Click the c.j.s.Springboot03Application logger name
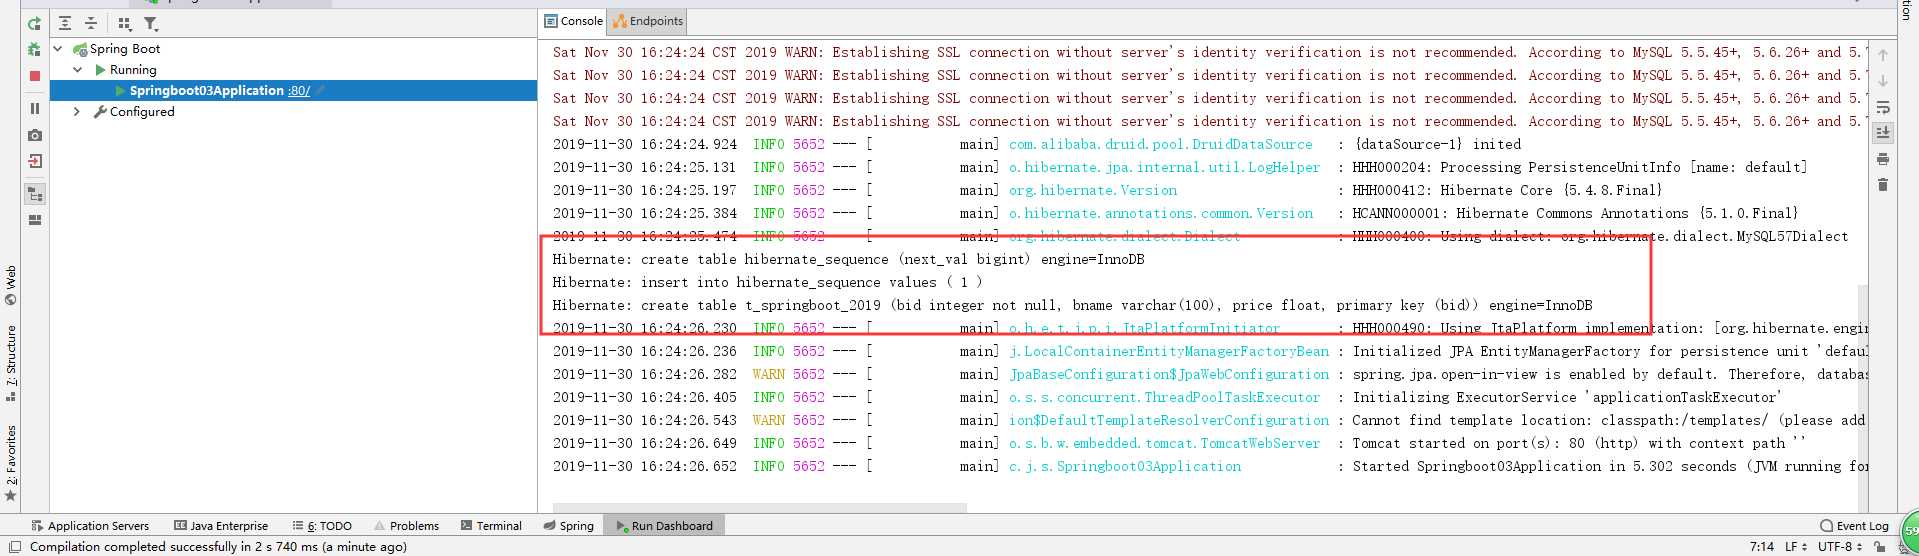 1124,467
